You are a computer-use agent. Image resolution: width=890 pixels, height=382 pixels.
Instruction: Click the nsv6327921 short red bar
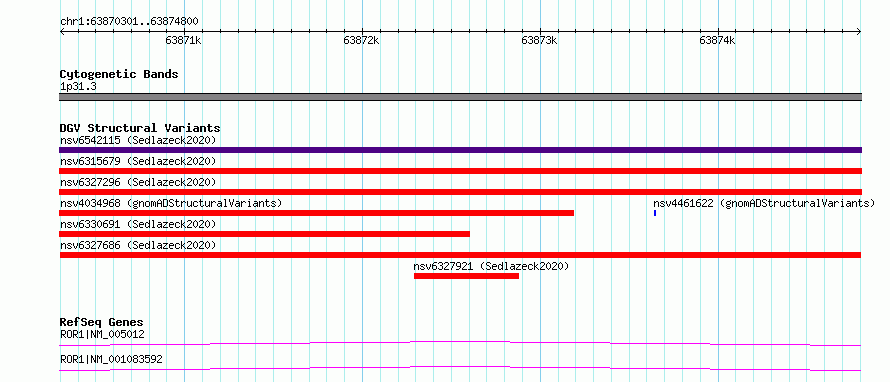pos(467,276)
